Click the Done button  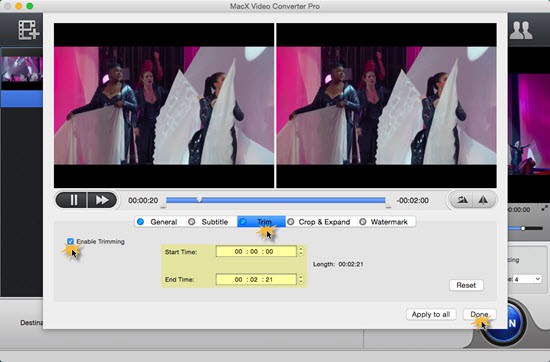point(479,314)
